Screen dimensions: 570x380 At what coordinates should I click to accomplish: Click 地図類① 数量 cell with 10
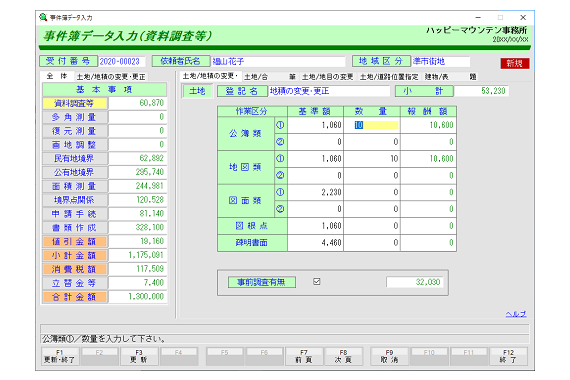click(372, 159)
